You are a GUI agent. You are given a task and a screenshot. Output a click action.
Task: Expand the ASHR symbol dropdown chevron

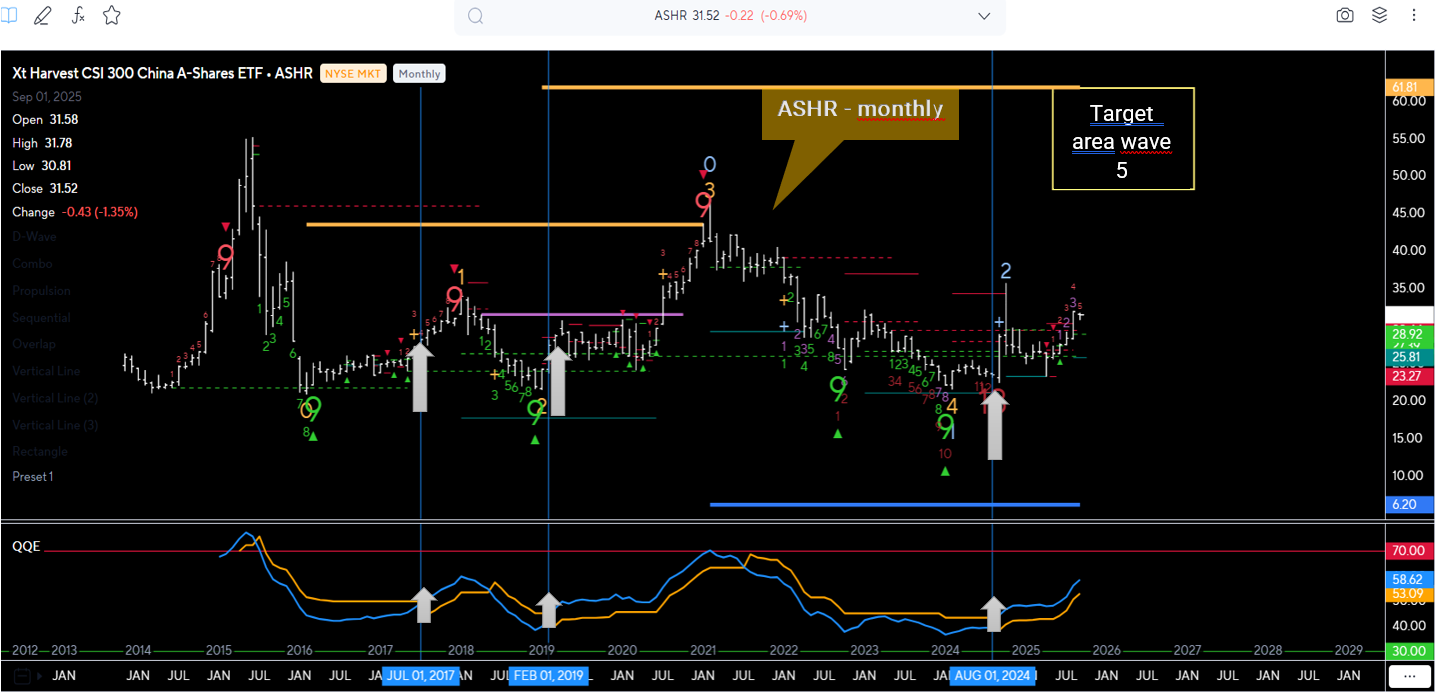[984, 16]
